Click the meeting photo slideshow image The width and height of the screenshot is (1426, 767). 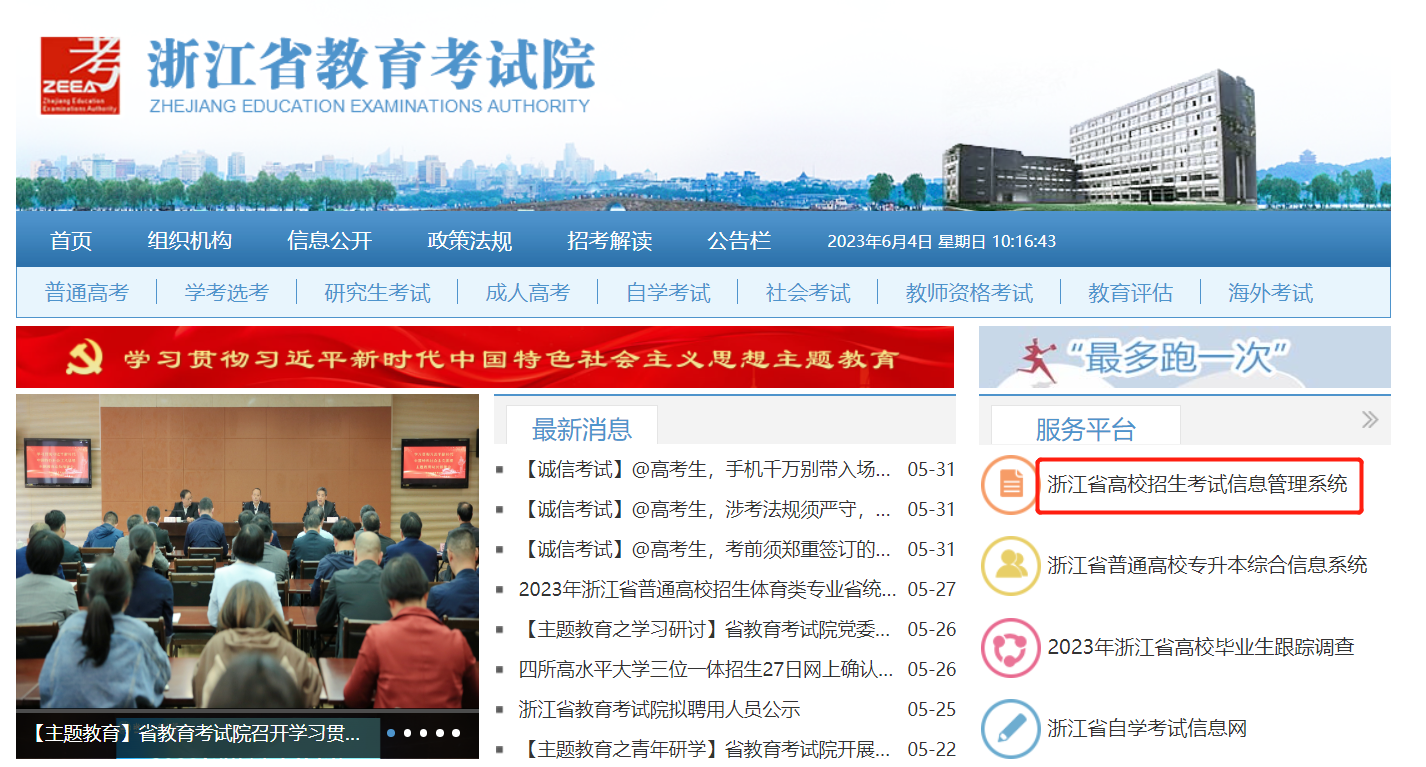click(247, 552)
